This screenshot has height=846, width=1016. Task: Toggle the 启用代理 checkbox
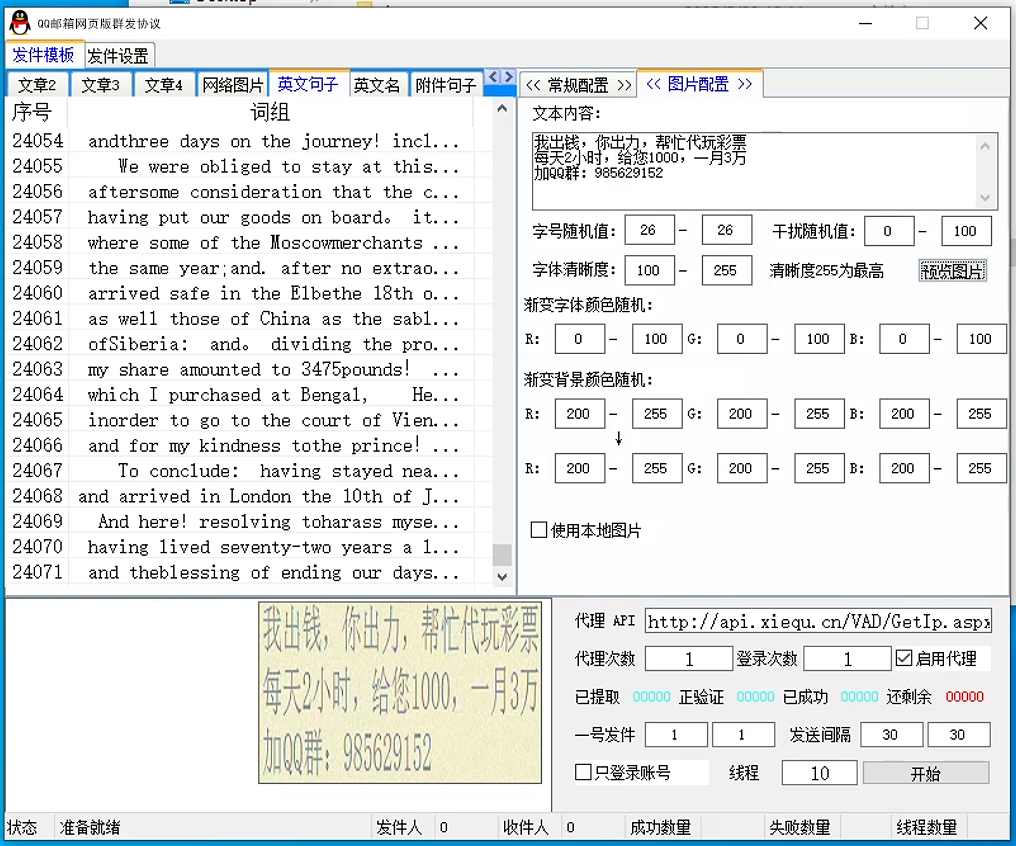[x=904, y=658]
